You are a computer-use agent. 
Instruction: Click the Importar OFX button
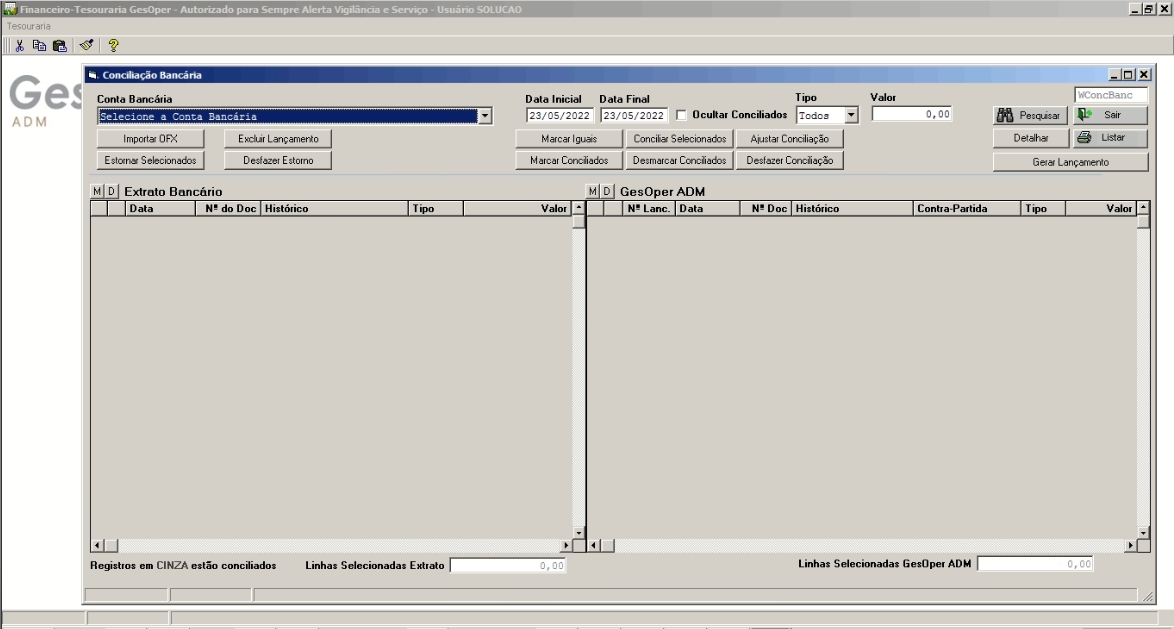tap(150, 139)
